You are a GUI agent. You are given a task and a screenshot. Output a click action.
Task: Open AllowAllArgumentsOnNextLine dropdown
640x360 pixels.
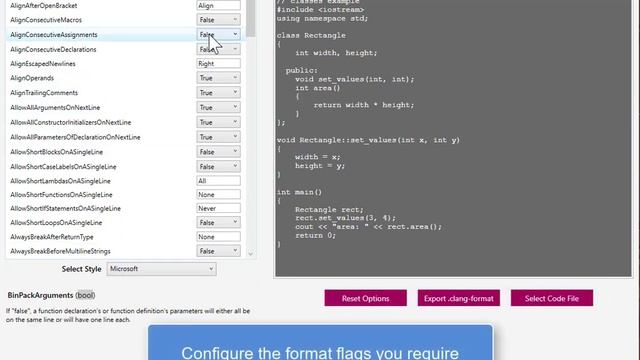coord(218,107)
